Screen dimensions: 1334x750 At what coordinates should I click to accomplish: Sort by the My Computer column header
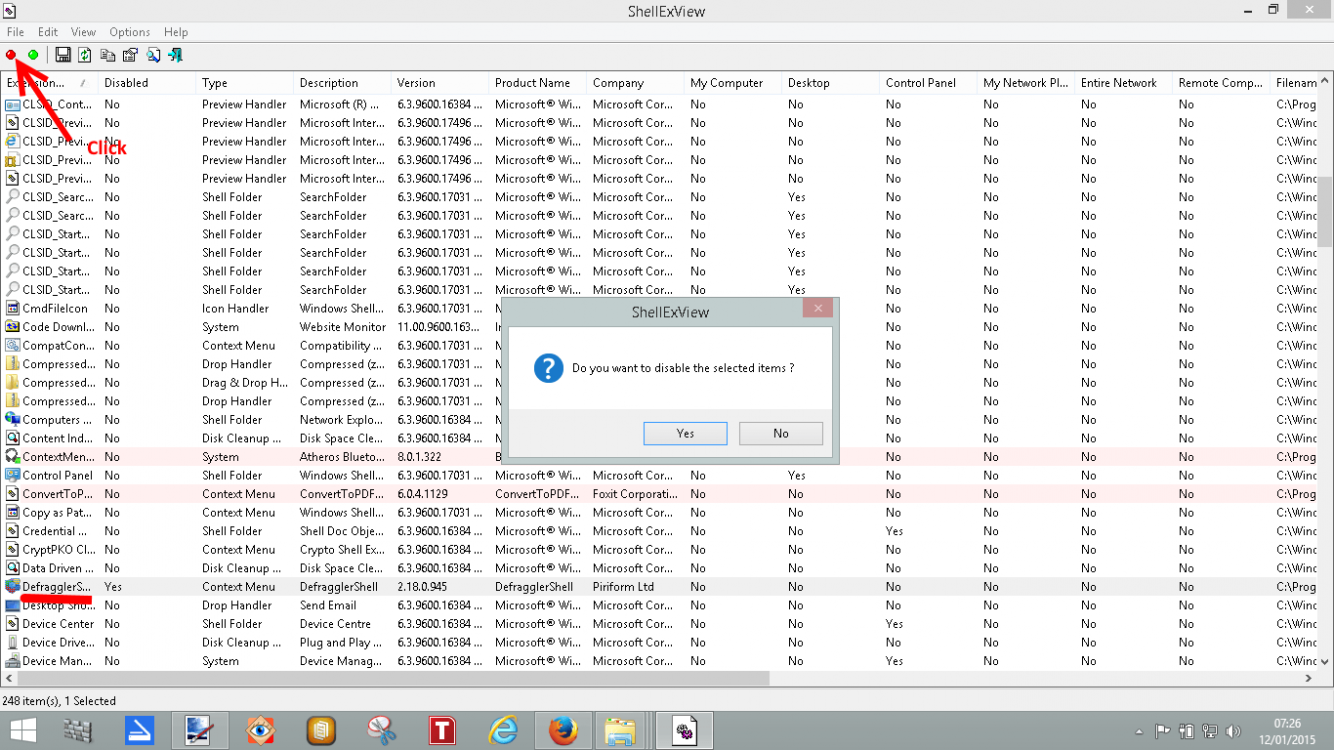733,83
